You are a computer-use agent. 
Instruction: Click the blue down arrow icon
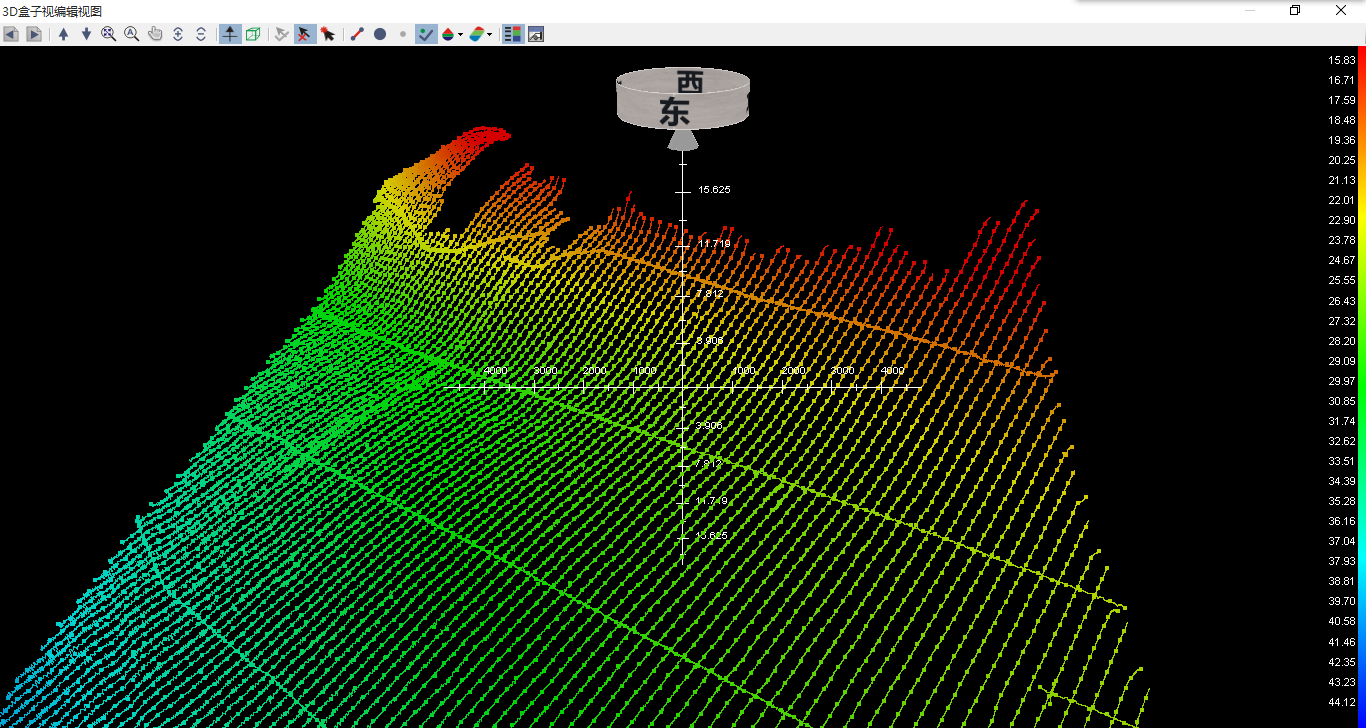86,34
